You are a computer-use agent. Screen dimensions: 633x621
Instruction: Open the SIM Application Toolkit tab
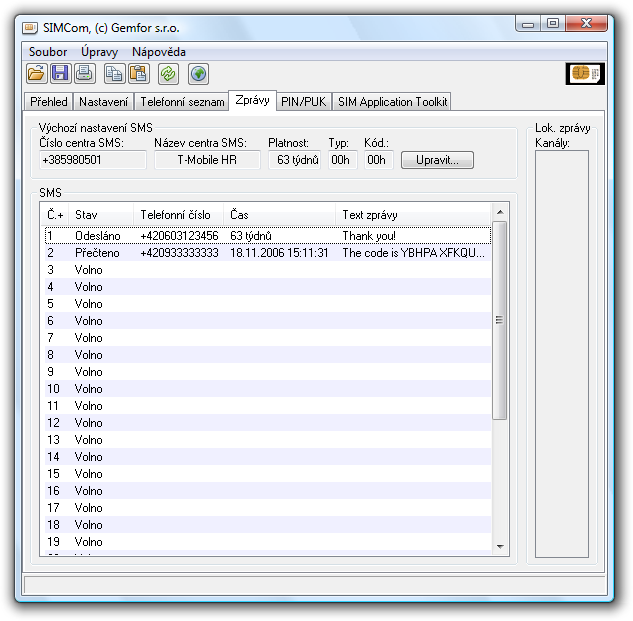392,102
